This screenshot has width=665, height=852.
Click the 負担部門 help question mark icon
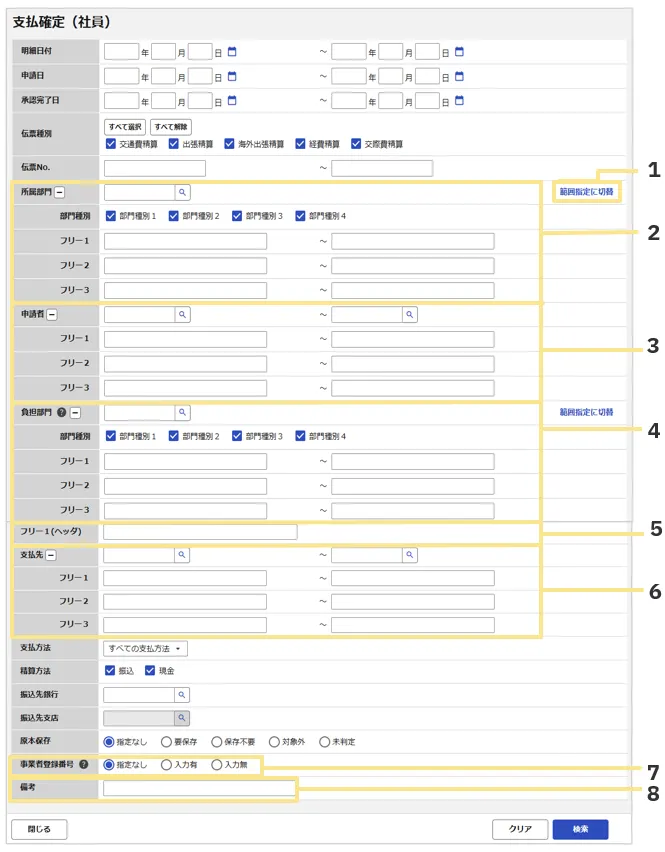point(62,412)
